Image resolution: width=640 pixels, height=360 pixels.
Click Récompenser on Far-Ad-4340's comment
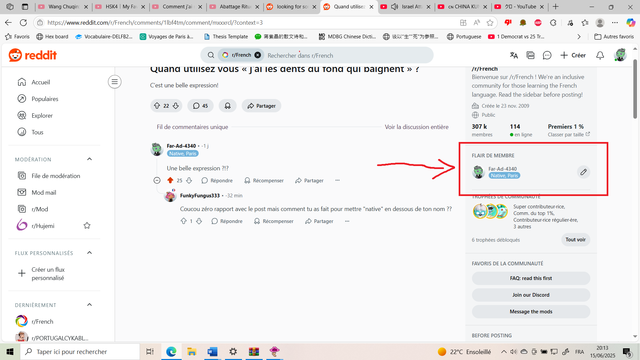264,180
